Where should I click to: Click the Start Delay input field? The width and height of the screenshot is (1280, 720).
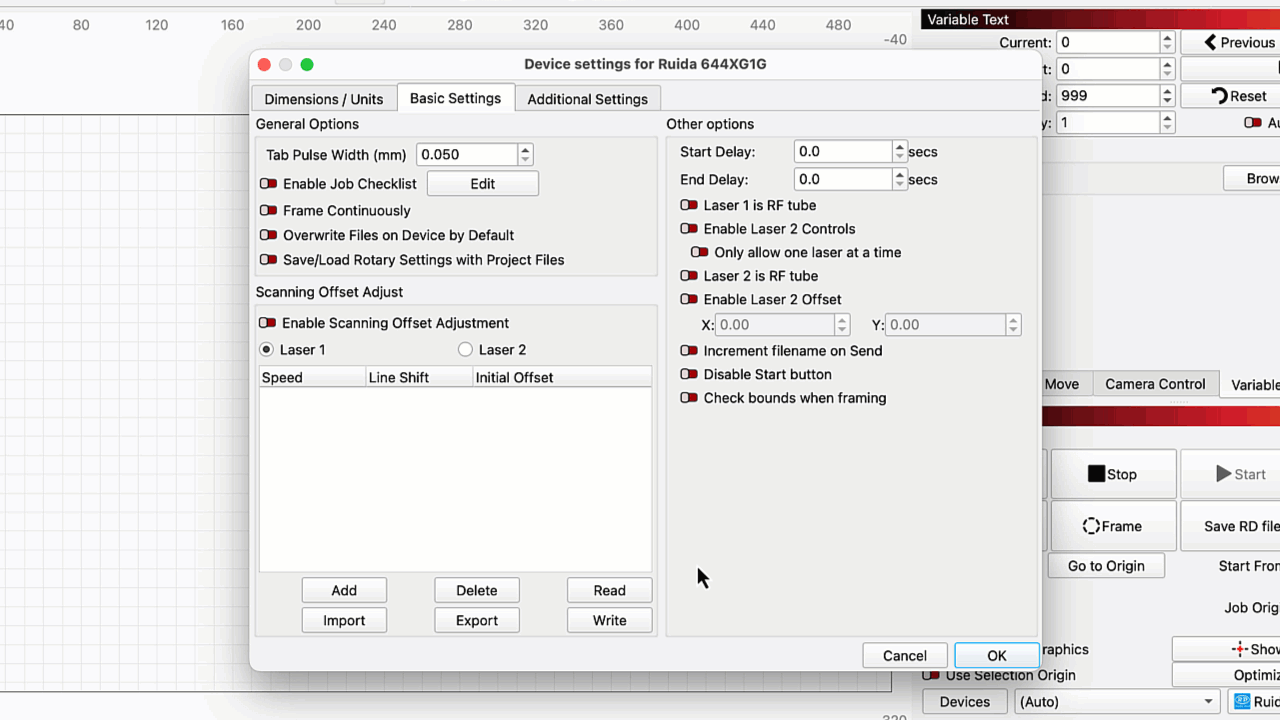click(x=842, y=152)
